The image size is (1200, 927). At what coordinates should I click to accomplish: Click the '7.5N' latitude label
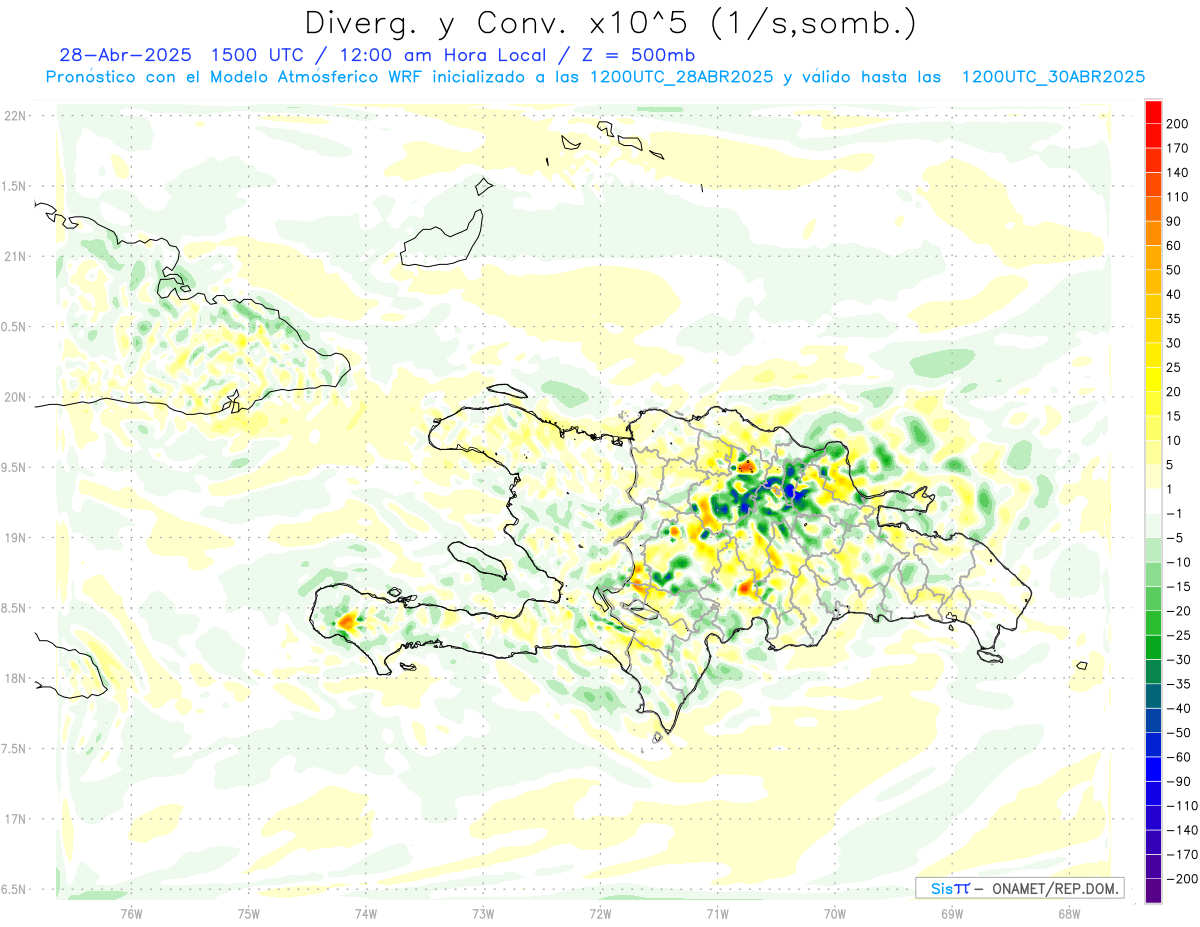[15, 748]
